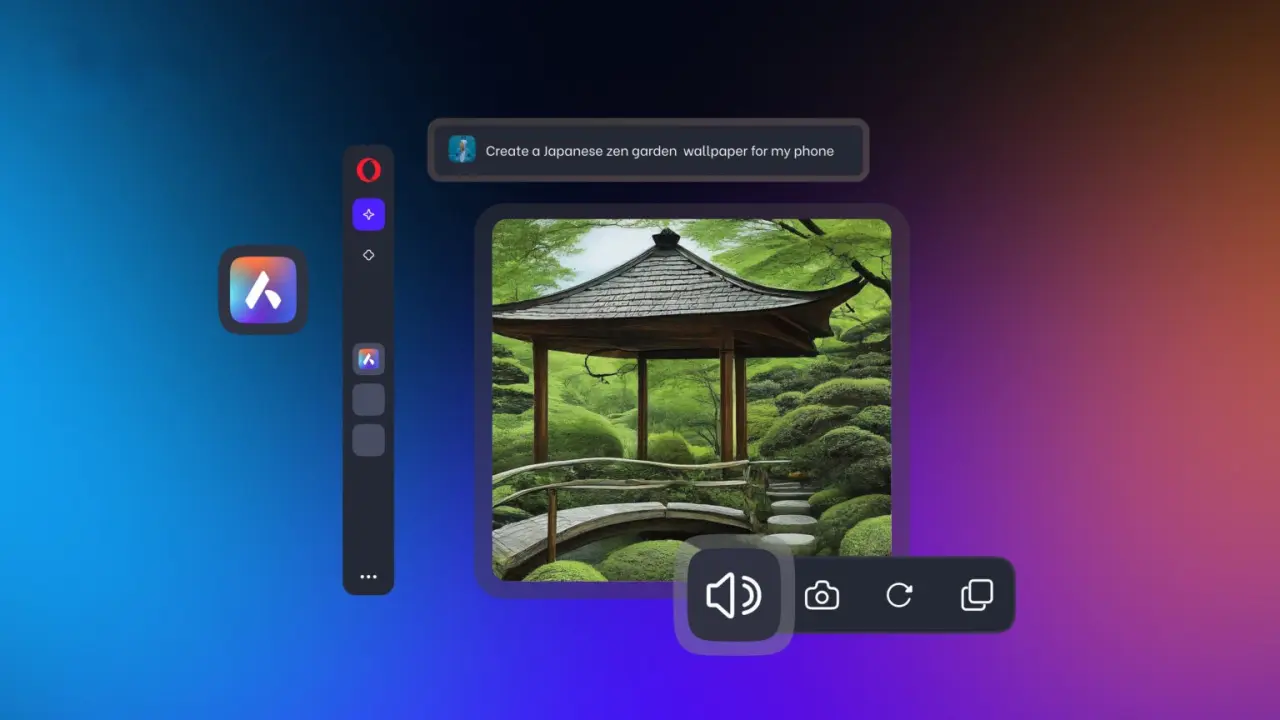Click the large Aria app icon left of sidebar
1280x720 pixels.
pyautogui.click(x=263, y=290)
